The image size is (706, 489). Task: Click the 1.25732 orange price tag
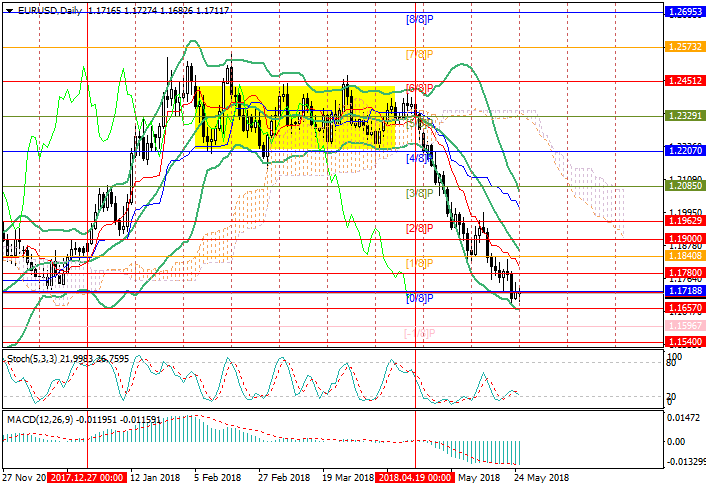(x=685, y=47)
